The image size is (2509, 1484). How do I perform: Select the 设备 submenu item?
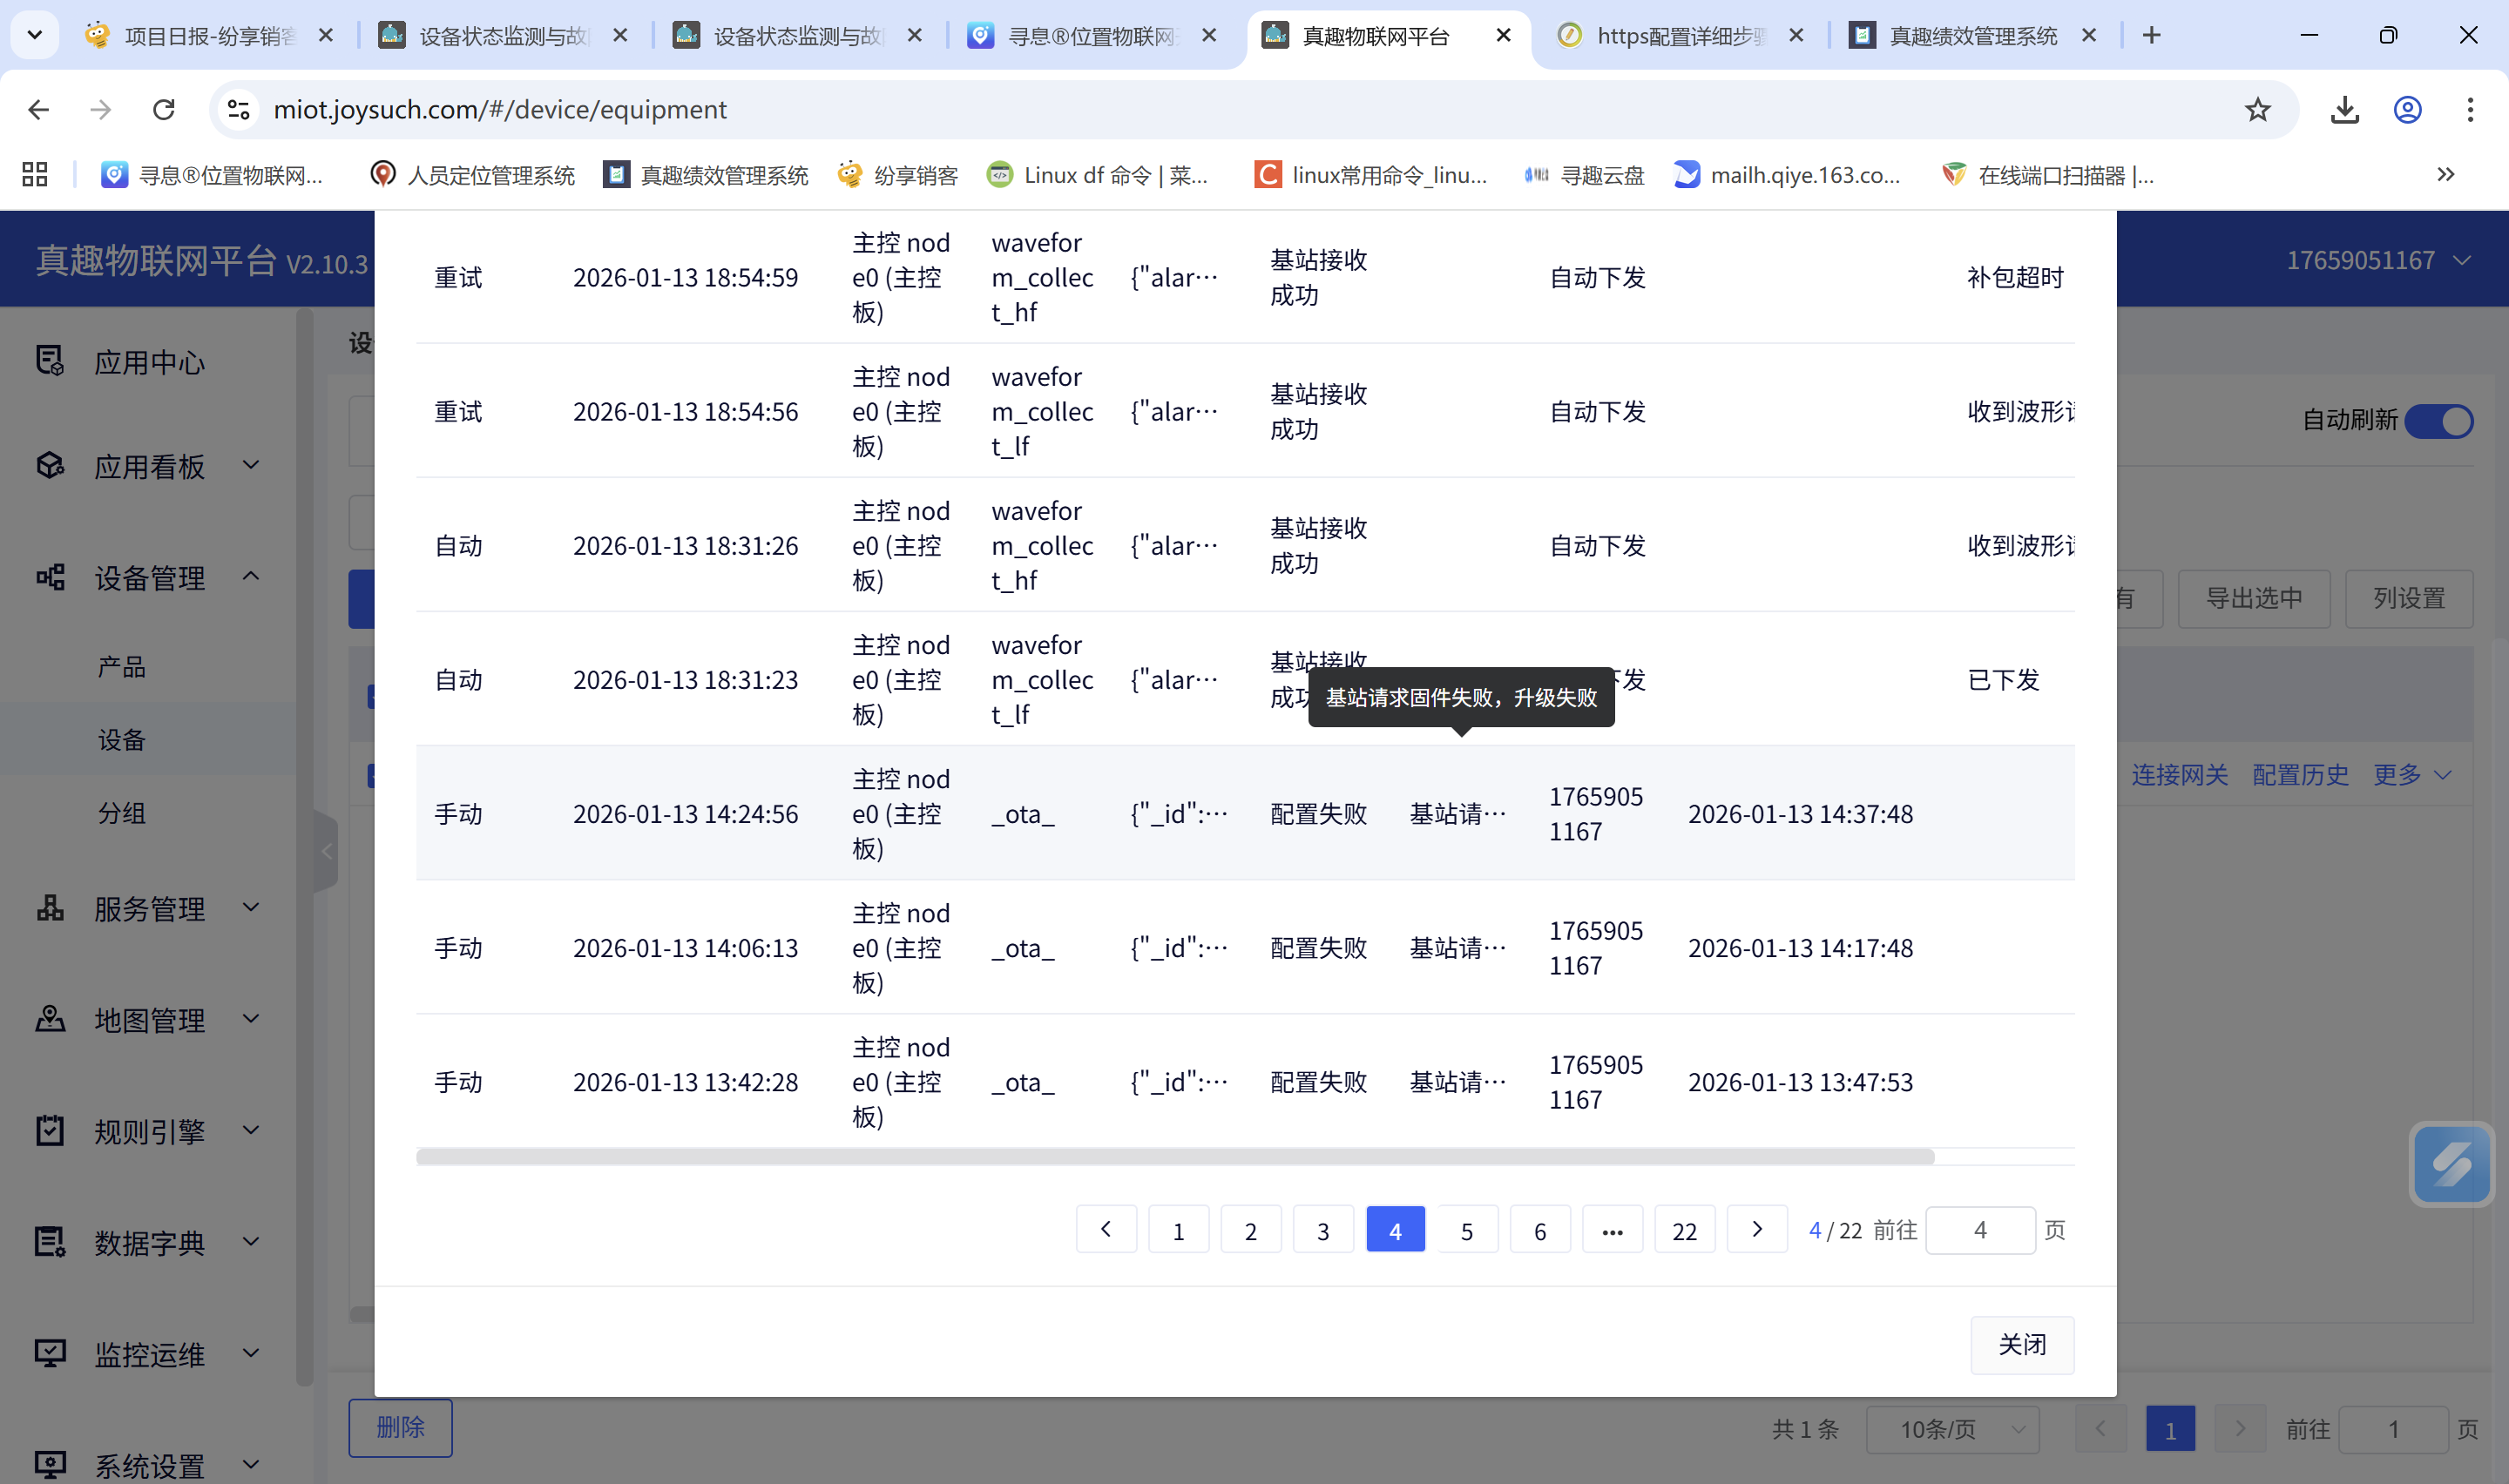click(x=122, y=739)
